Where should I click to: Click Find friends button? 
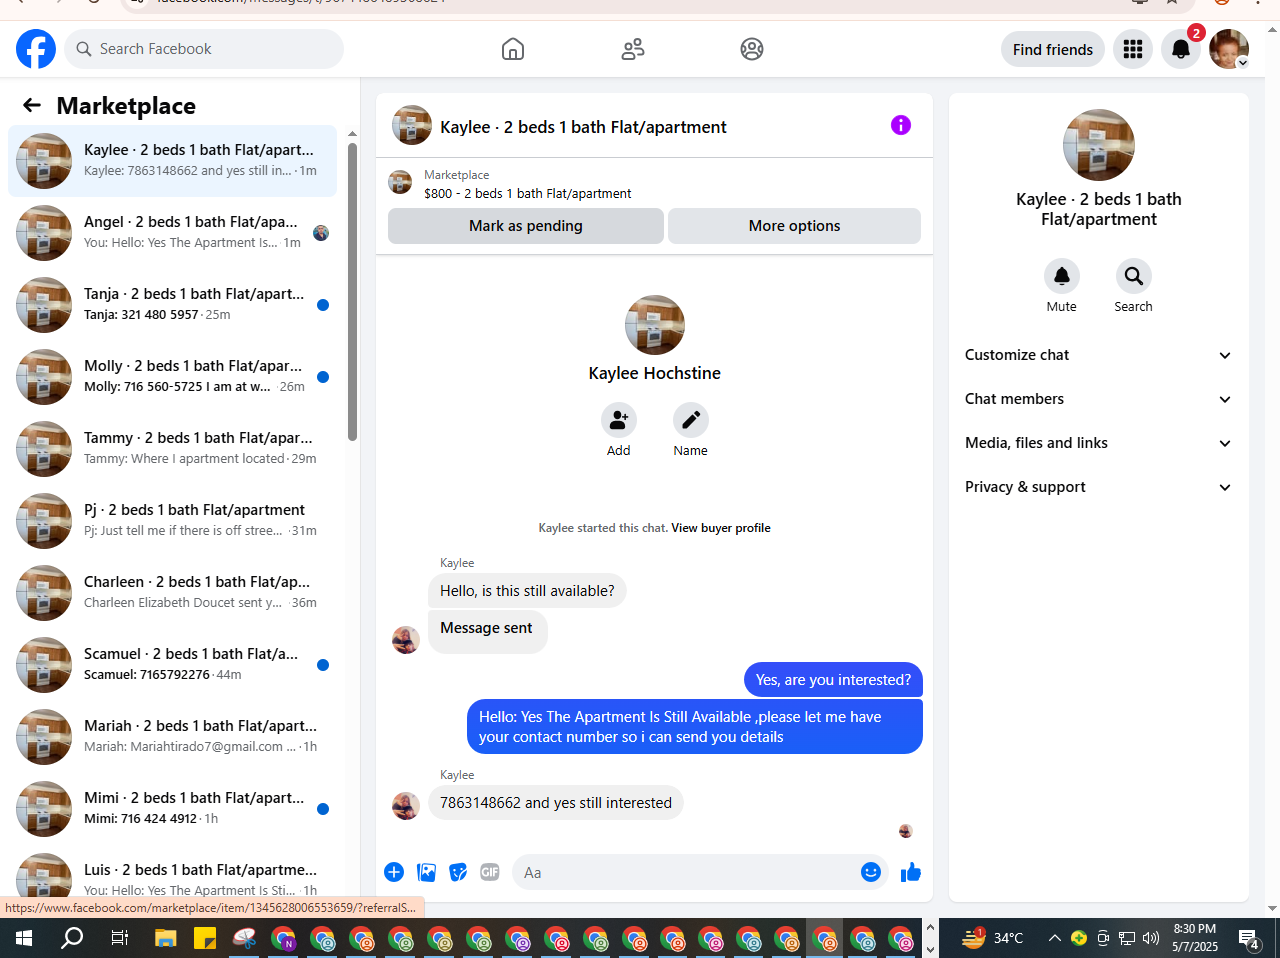pos(1053,49)
